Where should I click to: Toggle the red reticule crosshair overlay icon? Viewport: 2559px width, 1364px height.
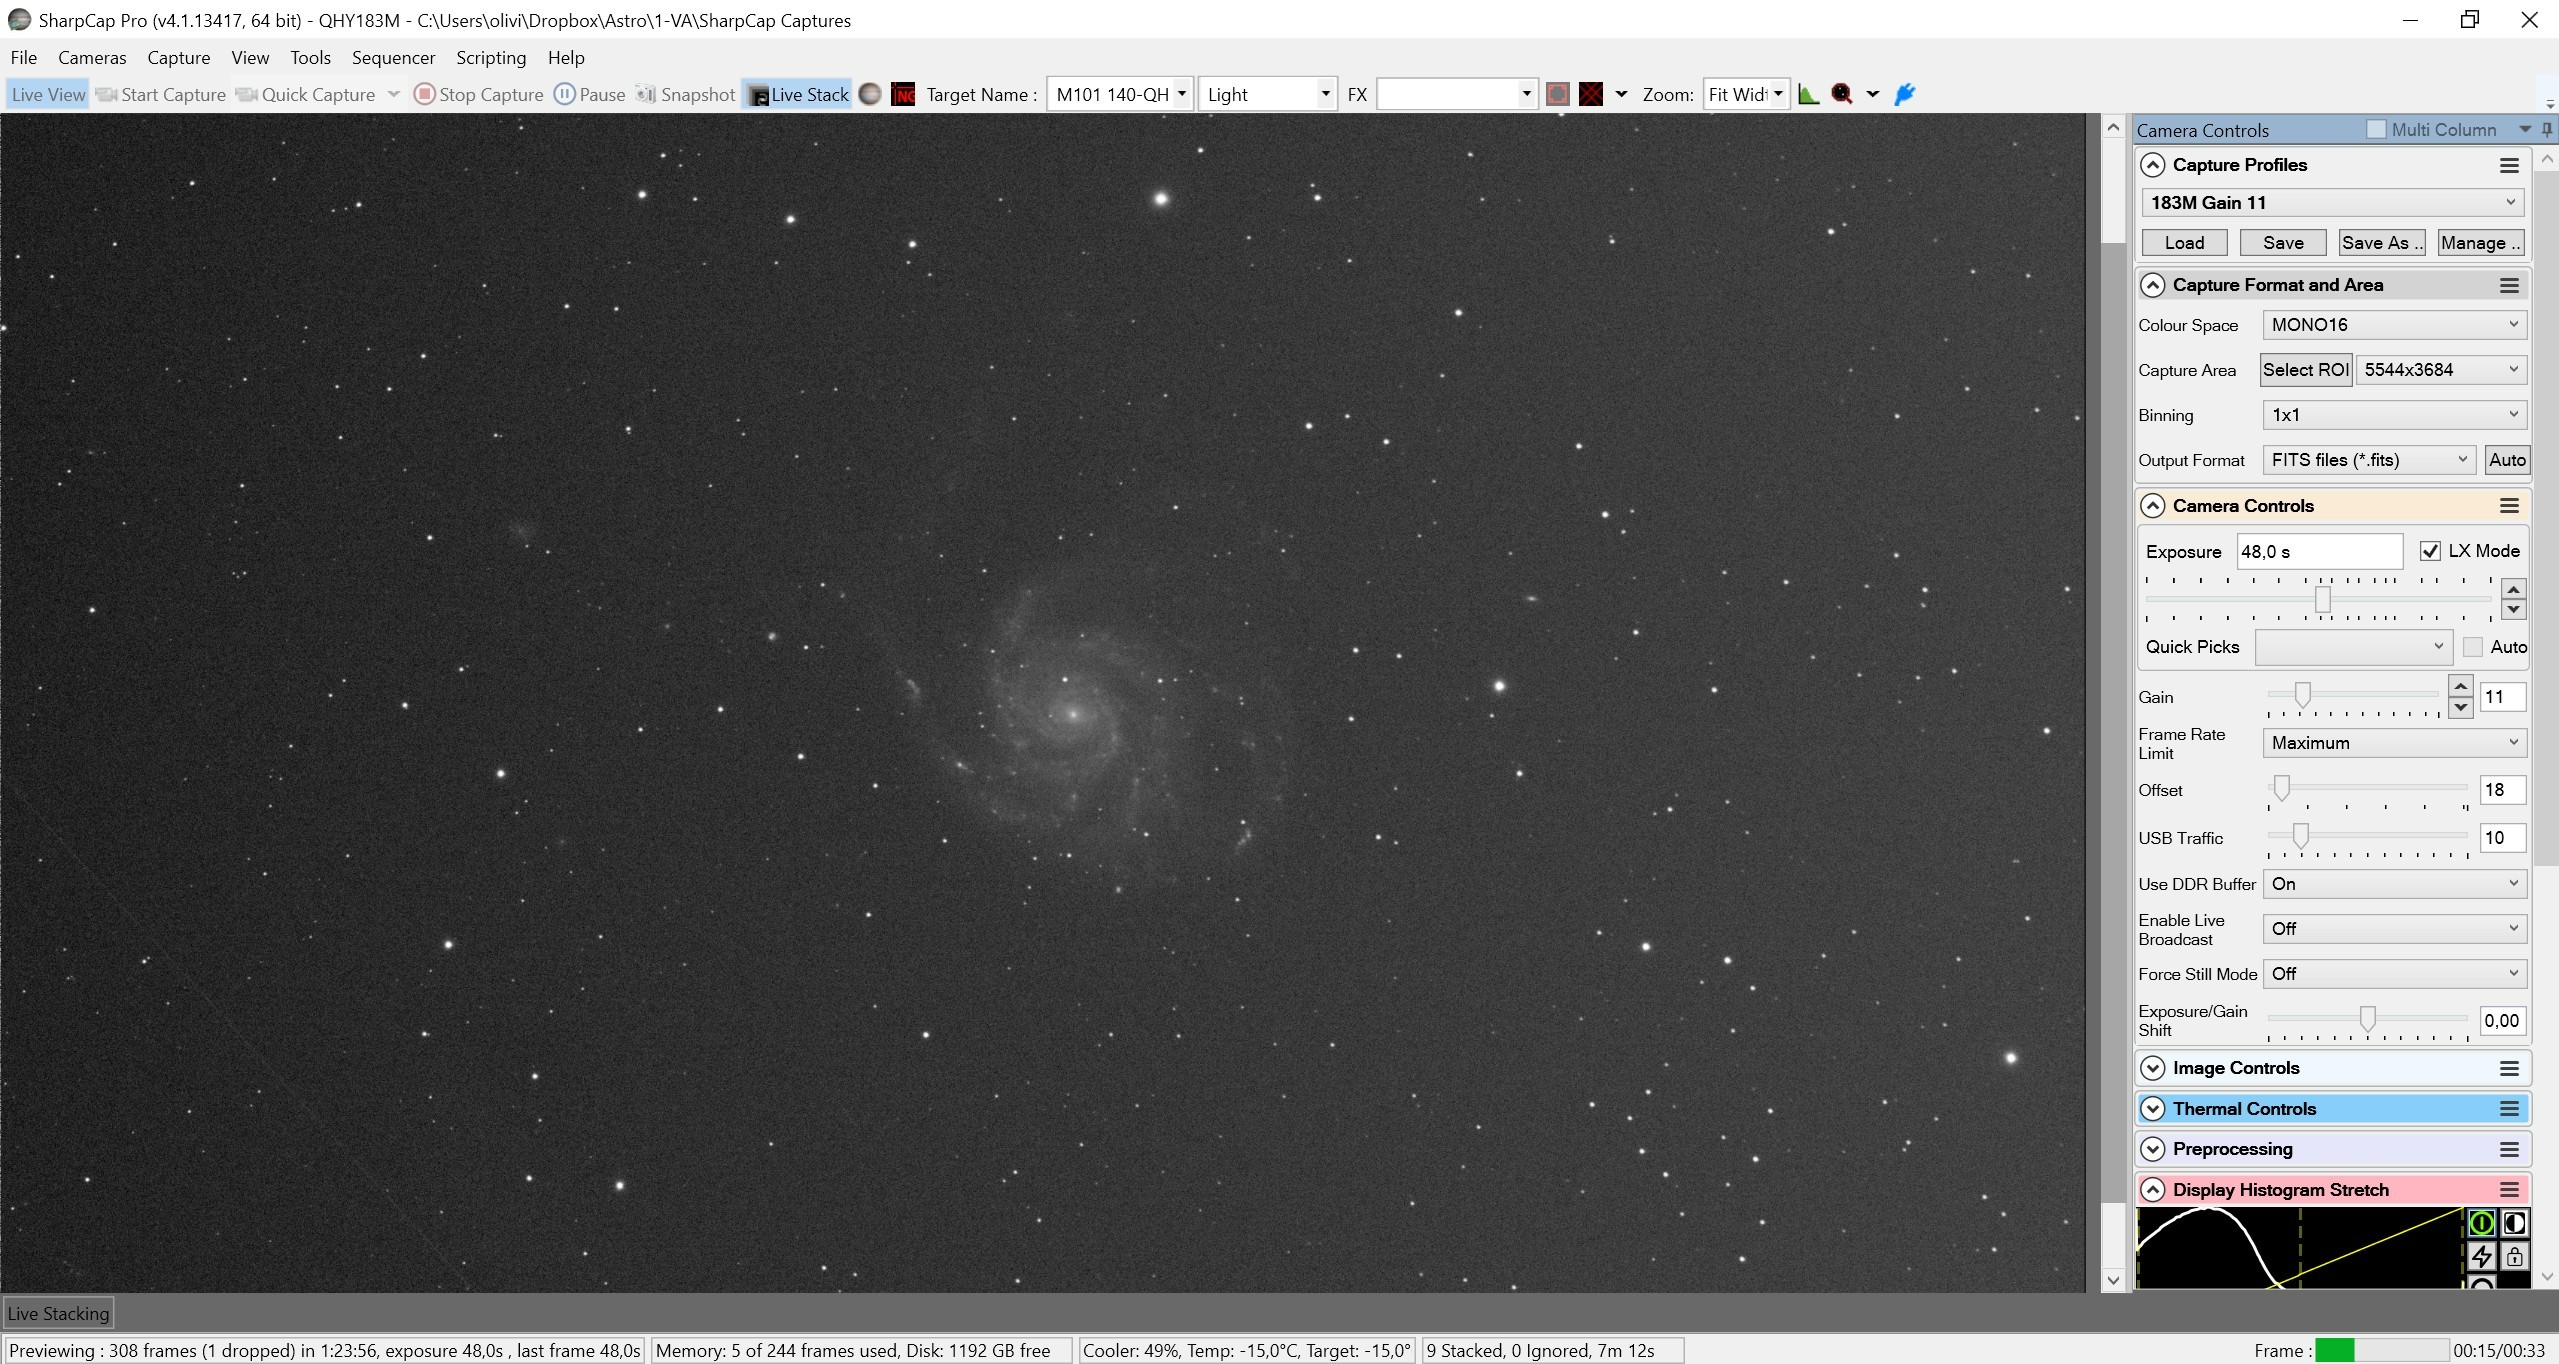click(1591, 94)
